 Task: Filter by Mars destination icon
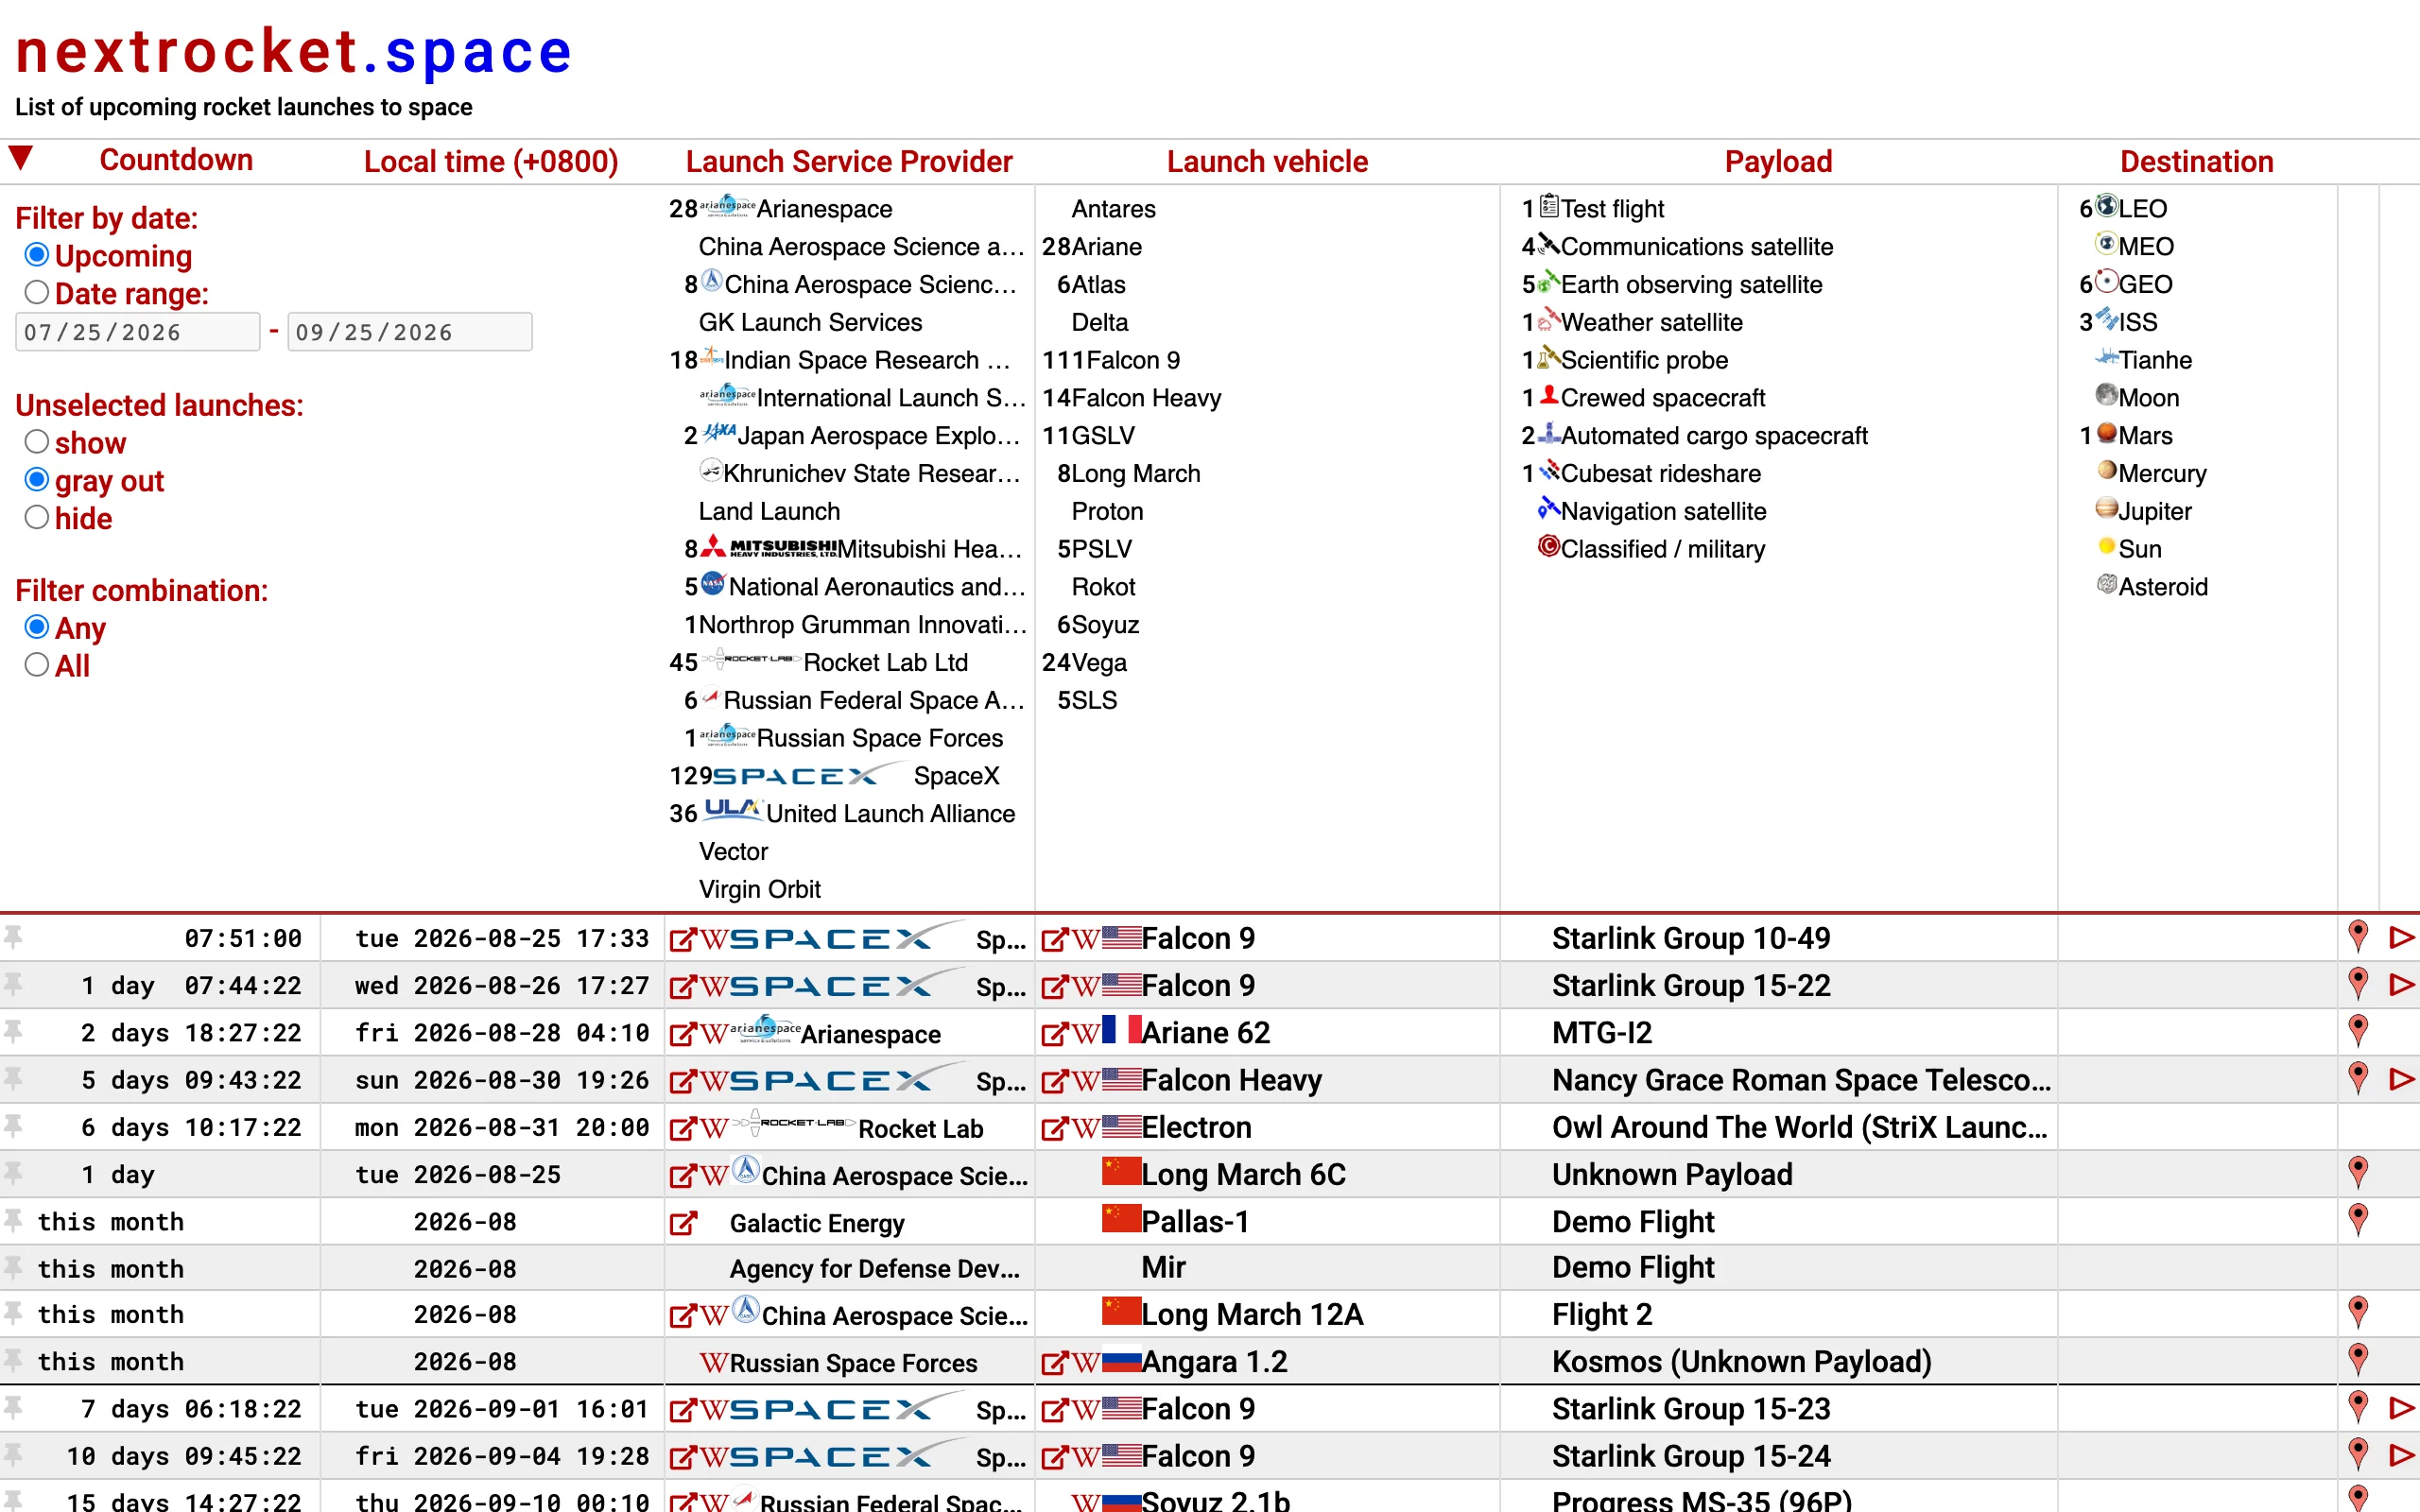click(x=2106, y=433)
